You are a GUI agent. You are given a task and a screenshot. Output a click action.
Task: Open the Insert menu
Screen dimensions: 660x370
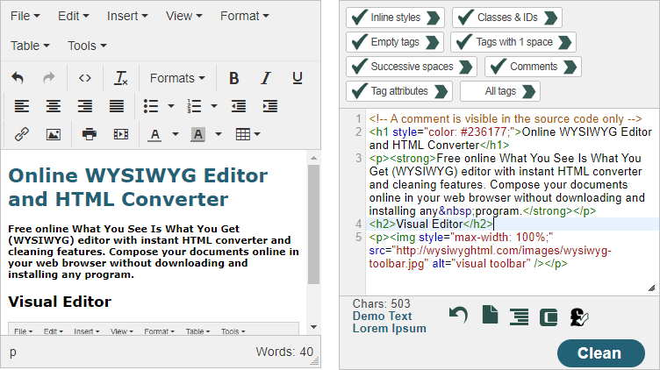click(x=127, y=16)
